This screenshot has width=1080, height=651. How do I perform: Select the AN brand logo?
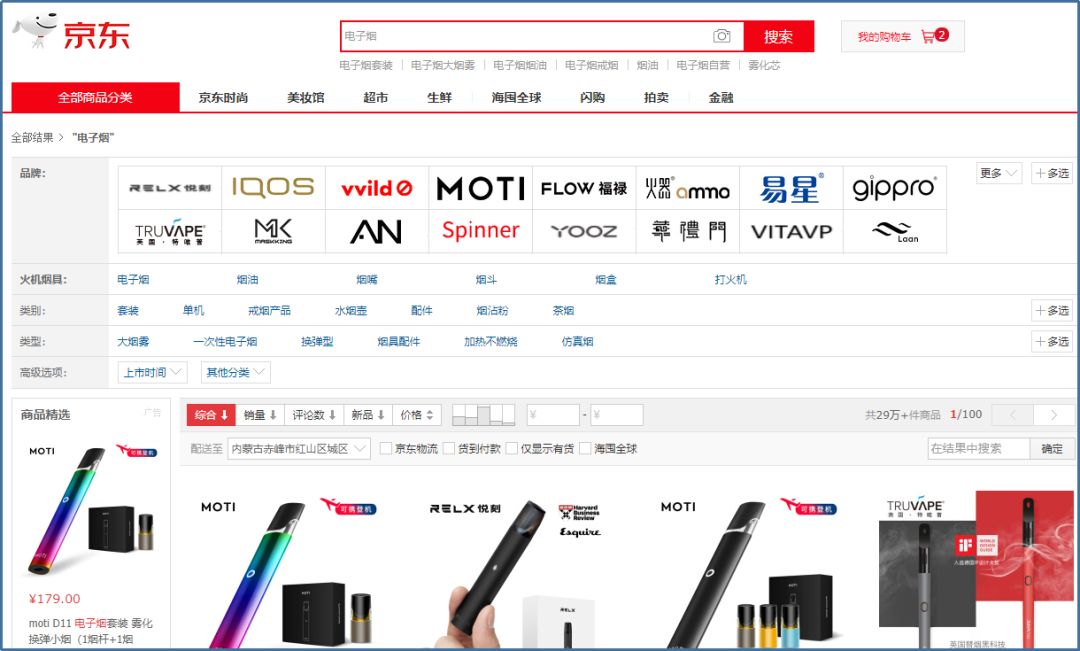pyautogui.click(x=377, y=231)
